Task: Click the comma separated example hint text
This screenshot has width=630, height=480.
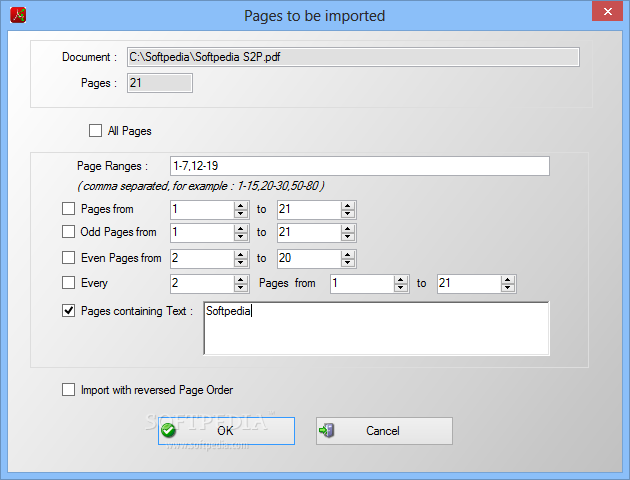Action: pos(201,186)
